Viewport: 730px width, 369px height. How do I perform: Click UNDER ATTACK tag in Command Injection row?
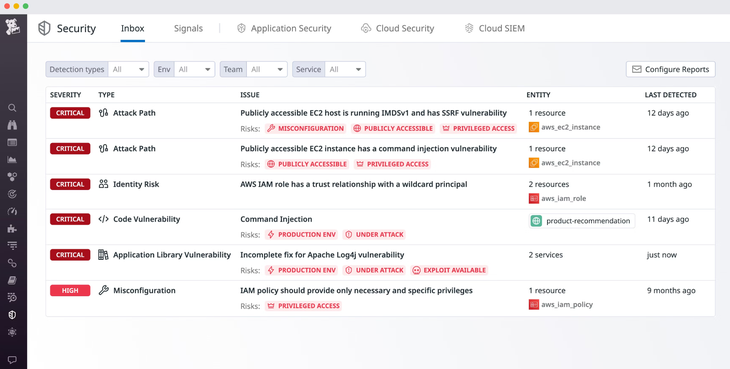click(x=374, y=235)
